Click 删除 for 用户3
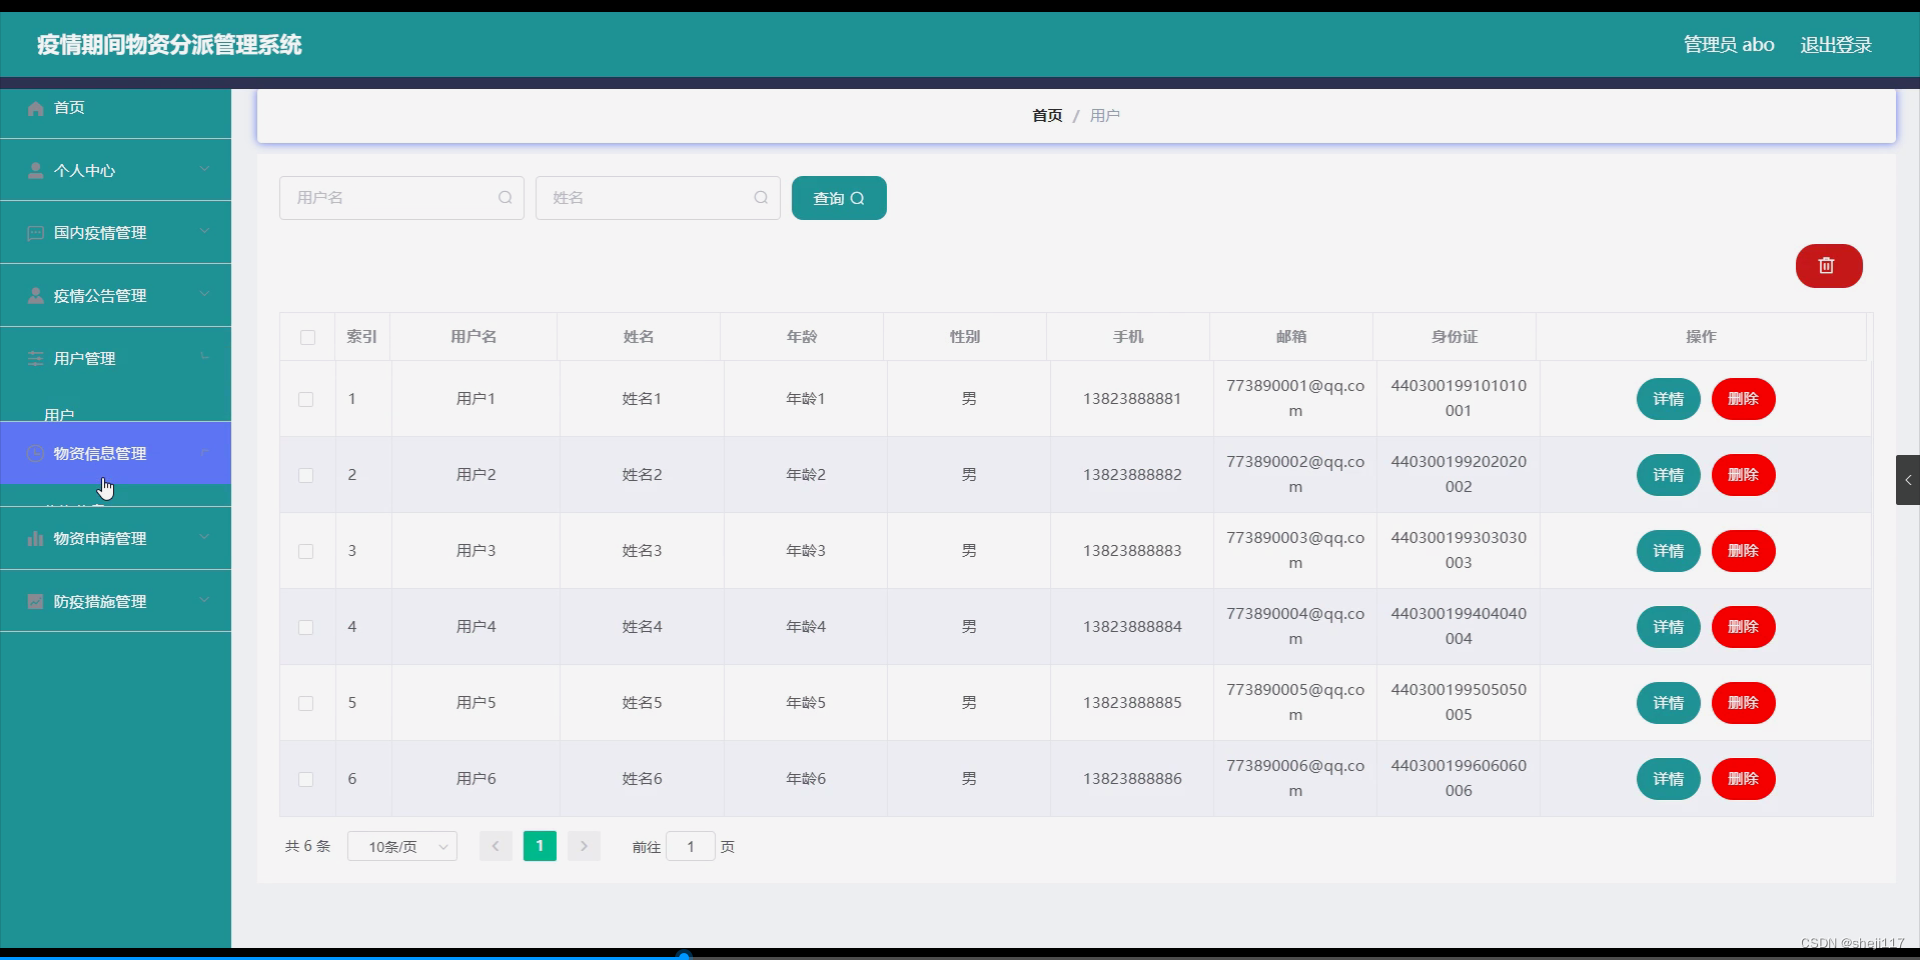The width and height of the screenshot is (1920, 960). tap(1743, 551)
